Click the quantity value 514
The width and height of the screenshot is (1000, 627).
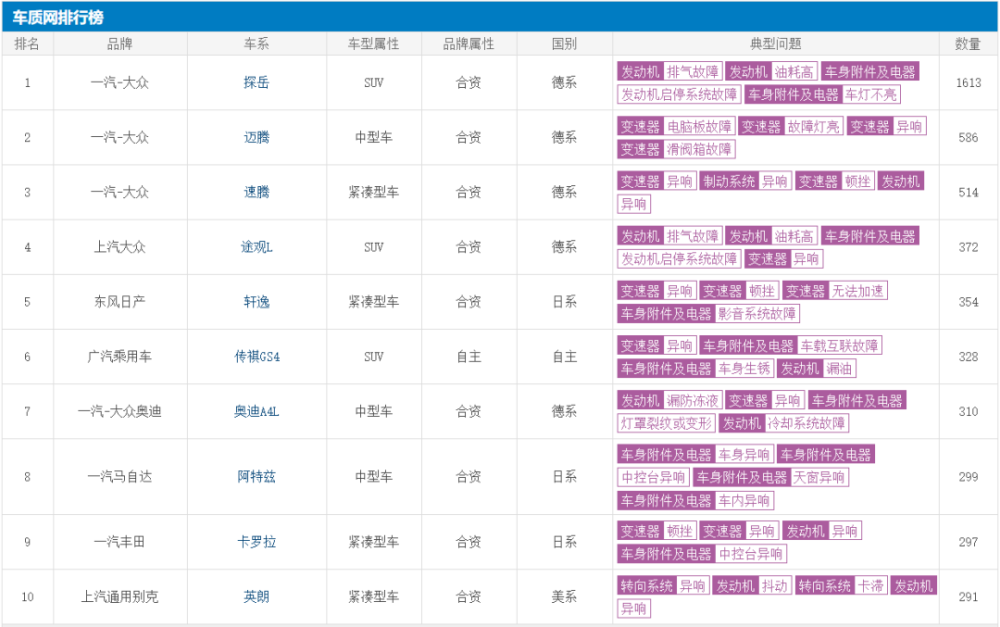968,192
